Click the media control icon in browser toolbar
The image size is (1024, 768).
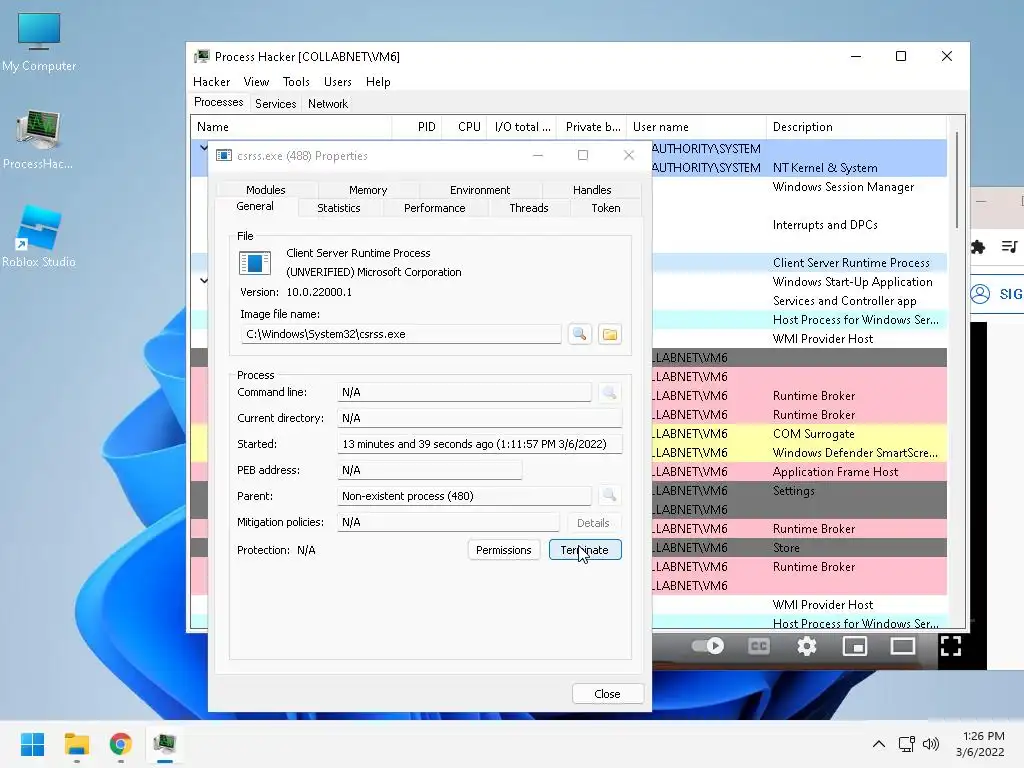pyautogui.click(x=1009, y=247)
